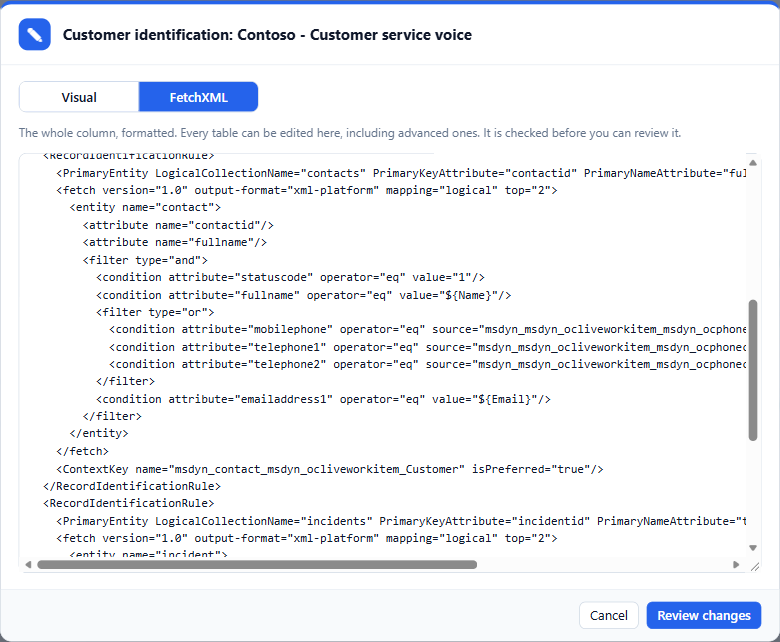Click the line with entity name="contact"
This screenshot has height=642, width=780.
click(145, 207)
